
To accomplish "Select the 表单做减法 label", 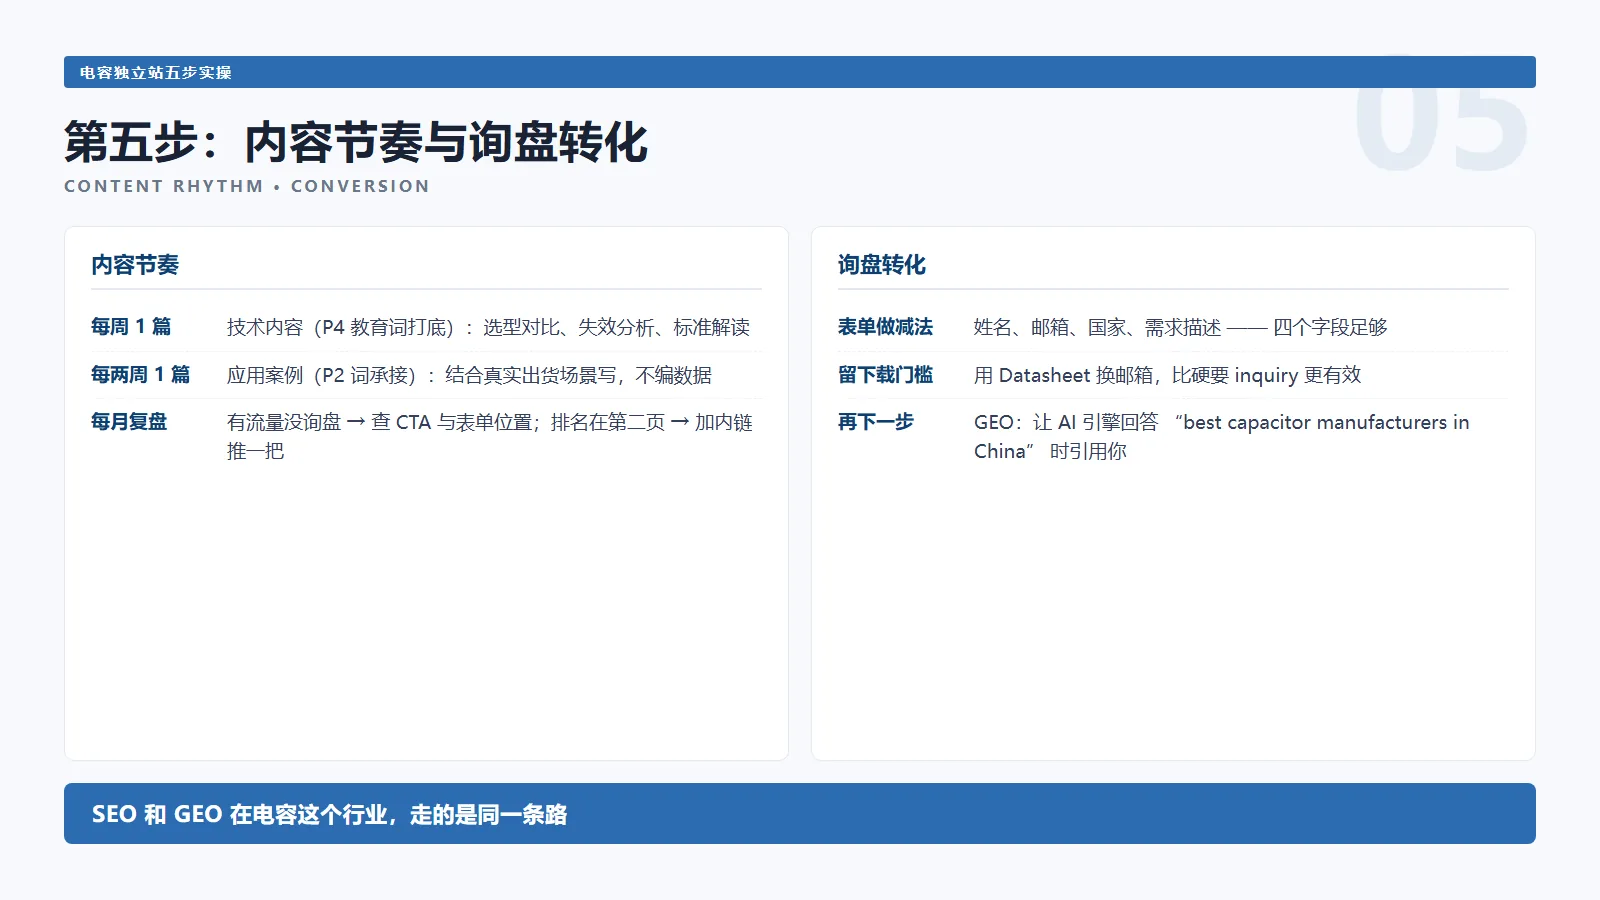I will tap(885, 327).
